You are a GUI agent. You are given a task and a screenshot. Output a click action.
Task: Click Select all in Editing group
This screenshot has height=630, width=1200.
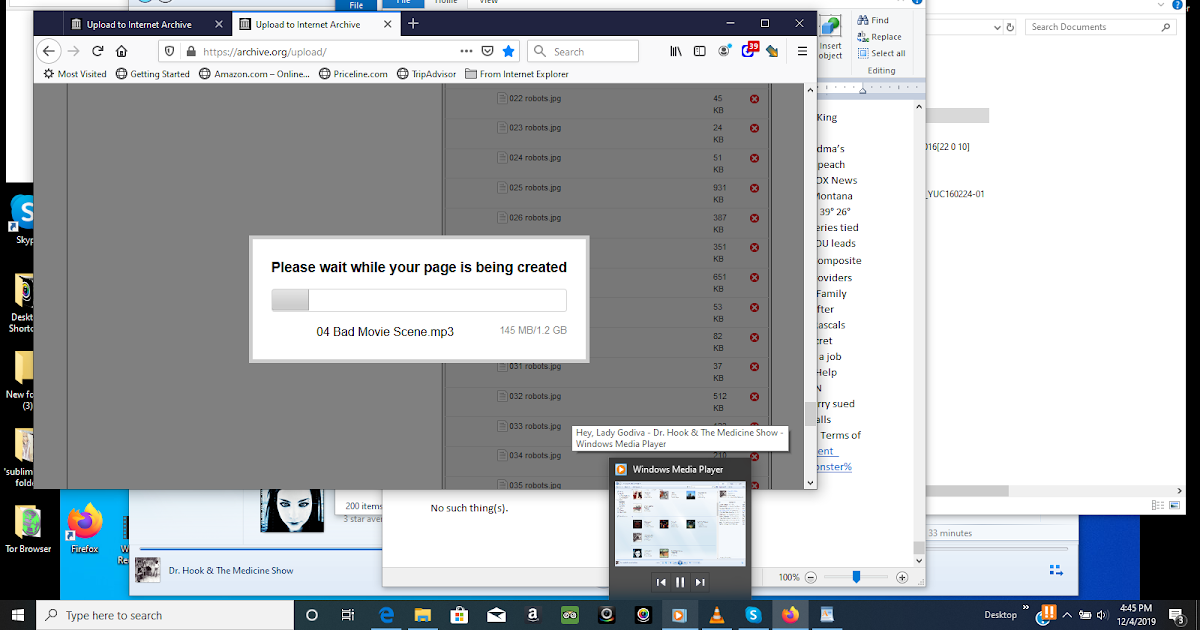[881, 53]
